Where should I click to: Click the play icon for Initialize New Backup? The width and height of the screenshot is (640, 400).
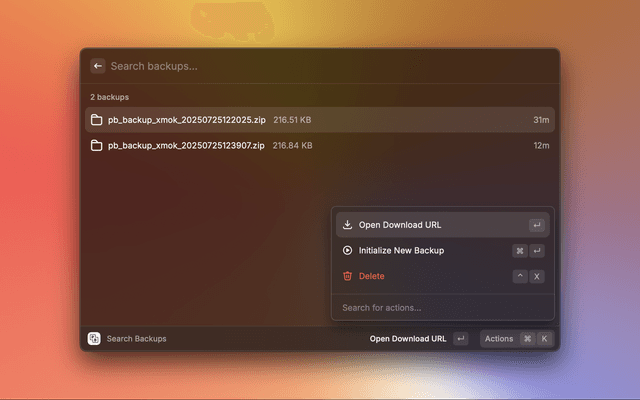(347, 250)
